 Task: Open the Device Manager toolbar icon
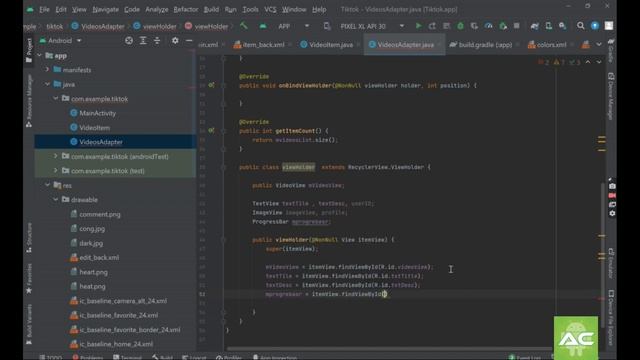(x=549, y=26)
